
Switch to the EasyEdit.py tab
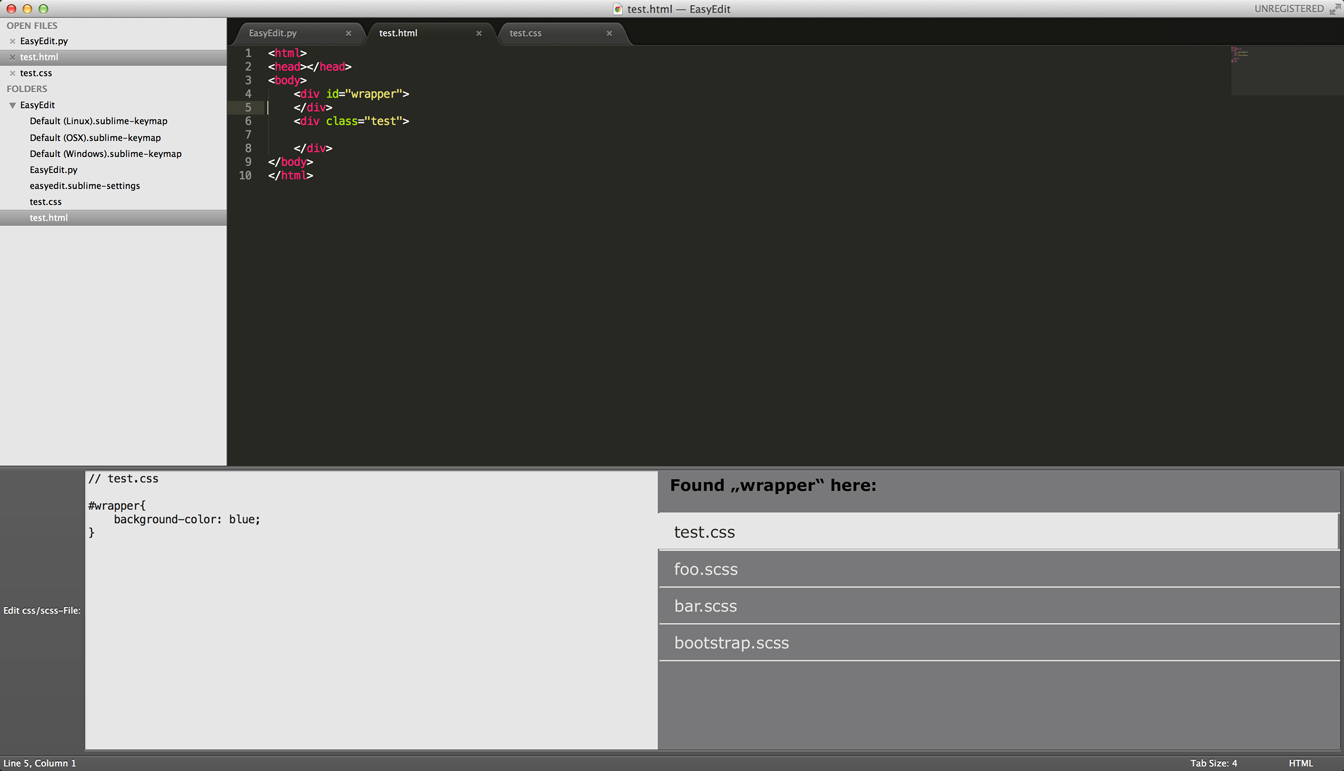[298, 33]
